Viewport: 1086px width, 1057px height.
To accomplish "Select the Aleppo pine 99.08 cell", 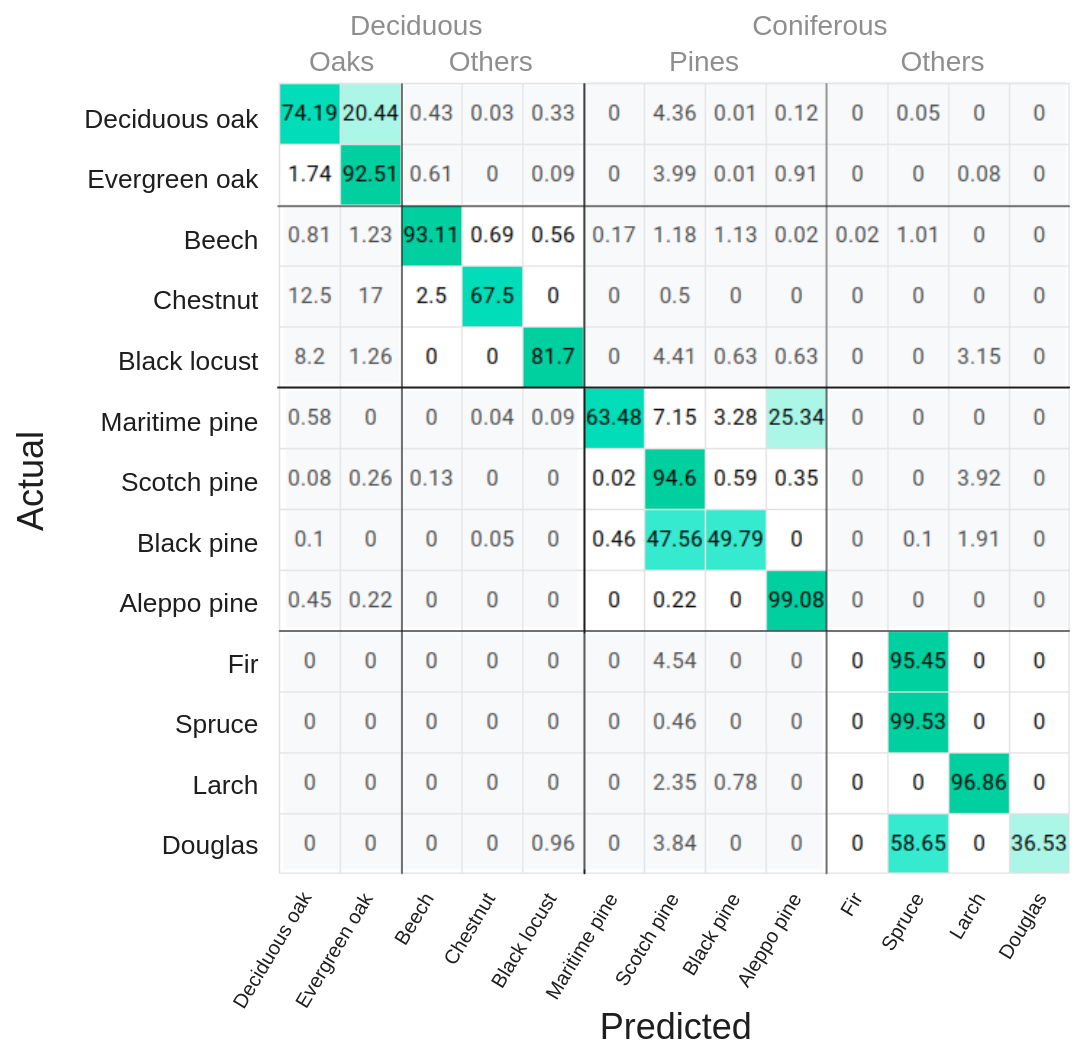I will (796, 600).
